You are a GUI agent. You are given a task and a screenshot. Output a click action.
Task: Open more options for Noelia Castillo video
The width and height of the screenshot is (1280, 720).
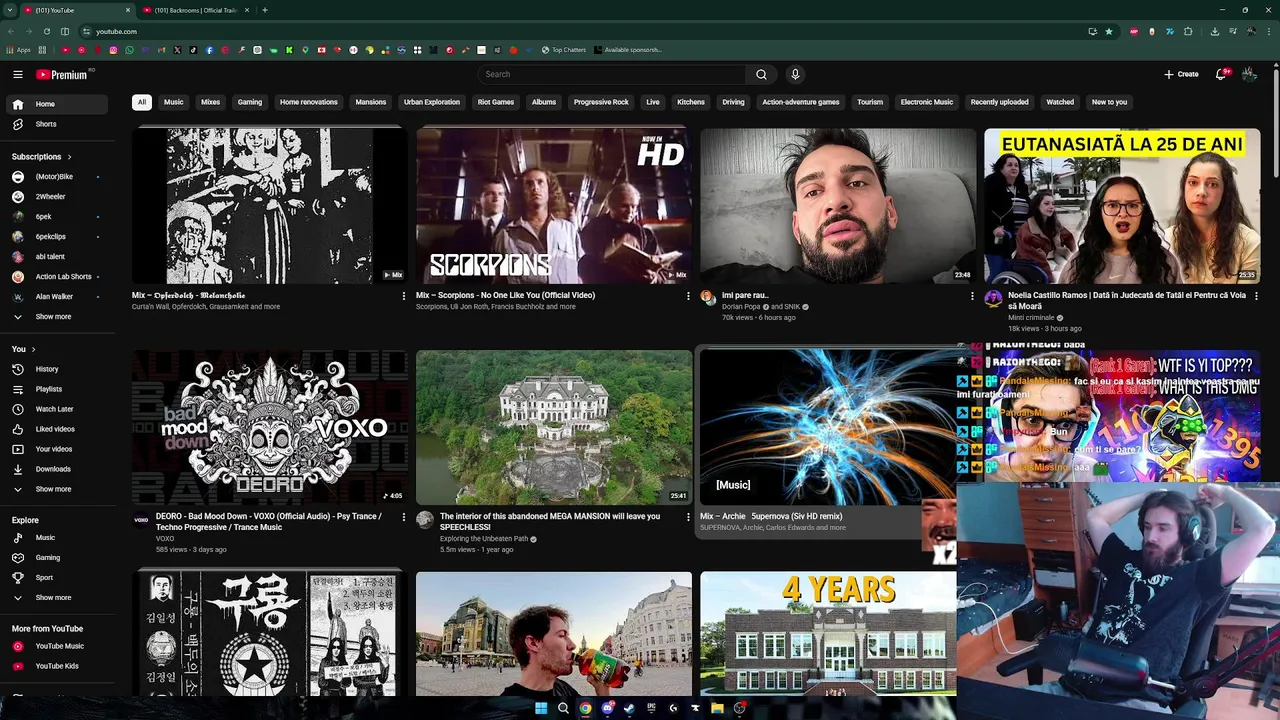click(x=1256, y=296)
